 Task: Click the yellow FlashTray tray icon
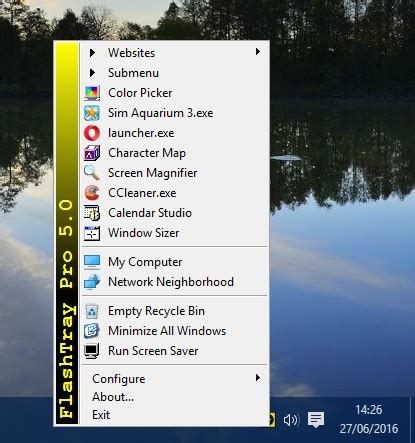click(272, 419)
